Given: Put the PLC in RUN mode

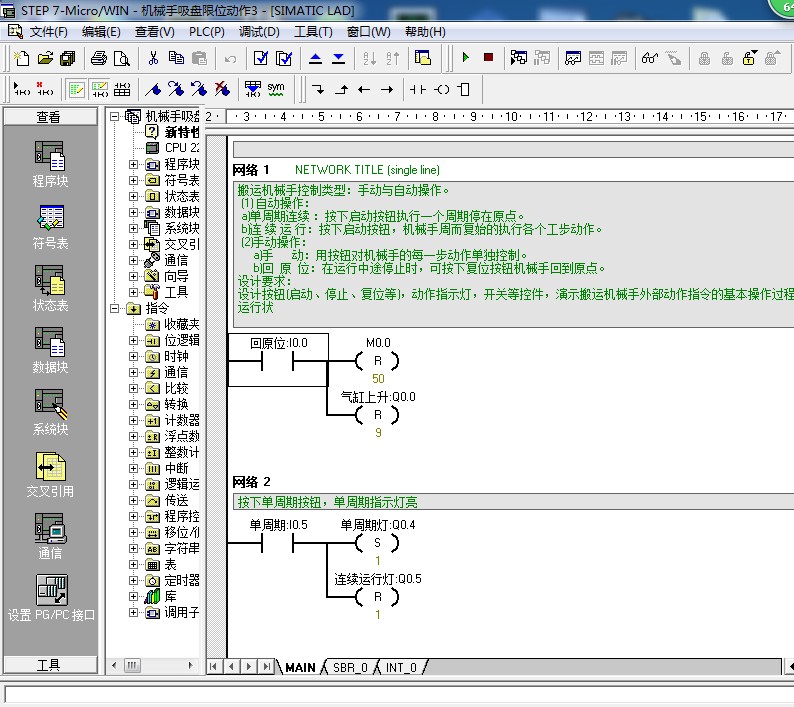Looking at the screenshot, I should click(x=466, y=57).
